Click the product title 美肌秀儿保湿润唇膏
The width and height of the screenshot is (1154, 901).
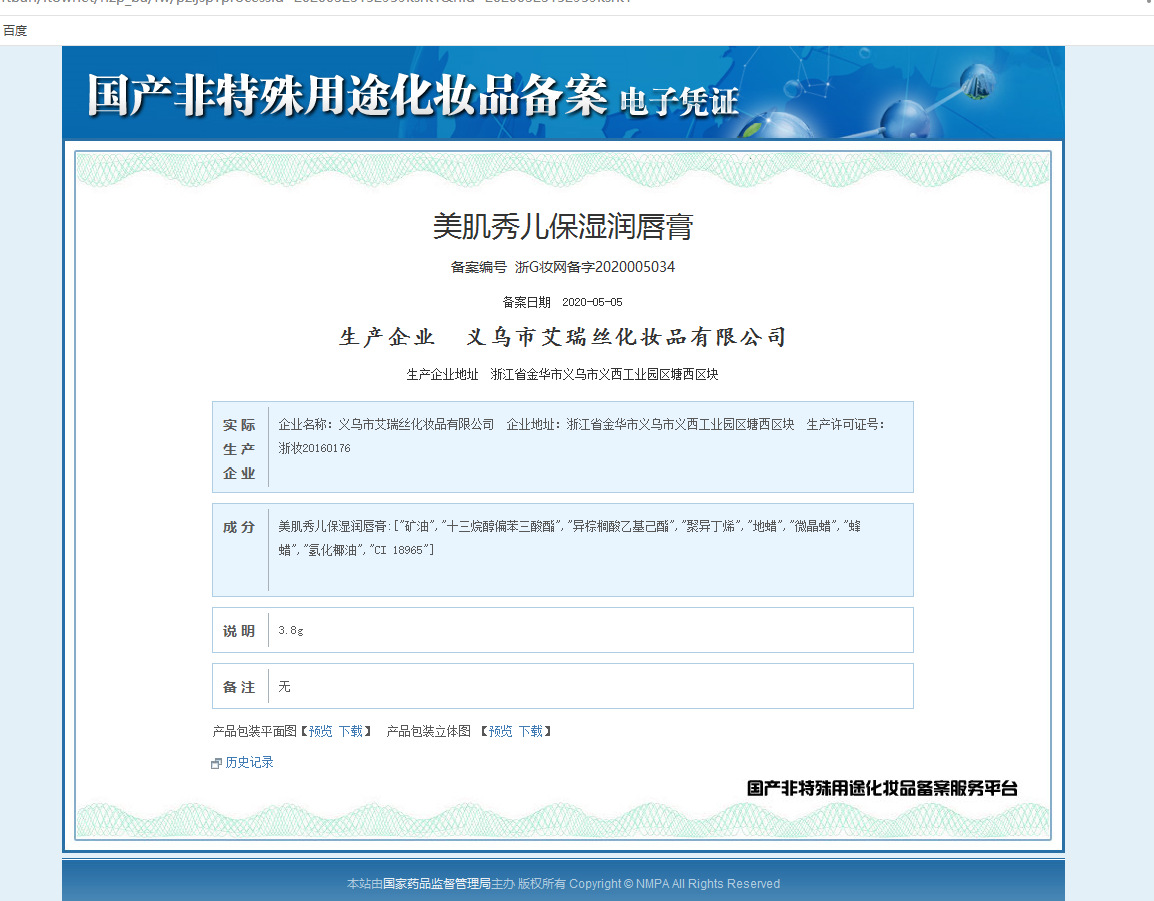pos(563,226)
